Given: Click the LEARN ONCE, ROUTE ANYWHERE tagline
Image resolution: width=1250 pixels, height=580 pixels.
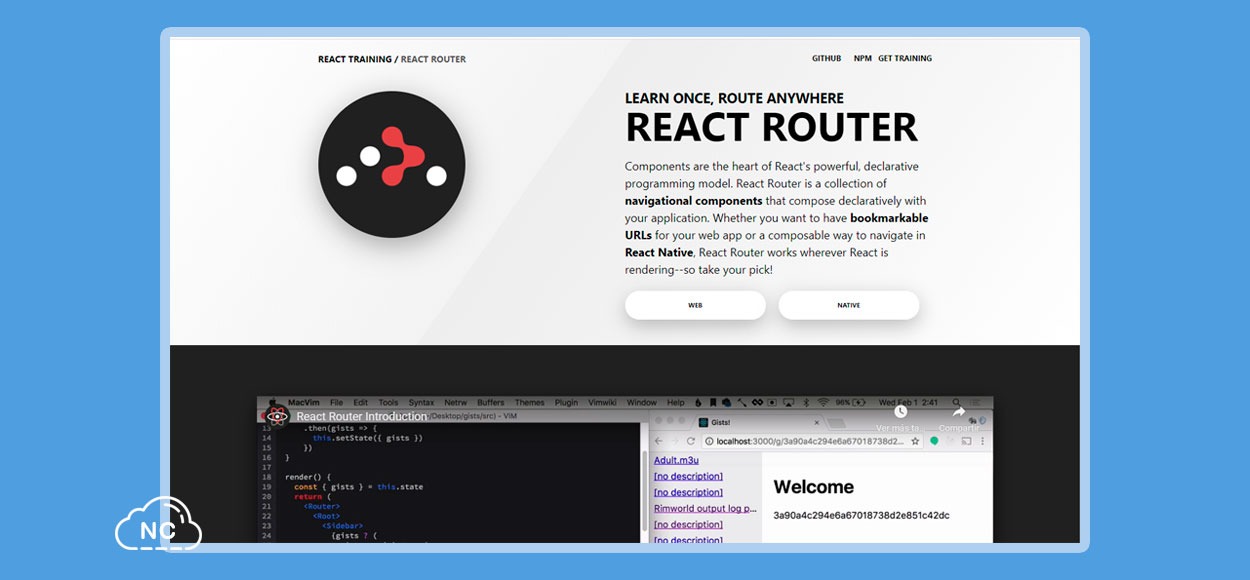Looking at the screenshot, I should (x=734, y=98).
